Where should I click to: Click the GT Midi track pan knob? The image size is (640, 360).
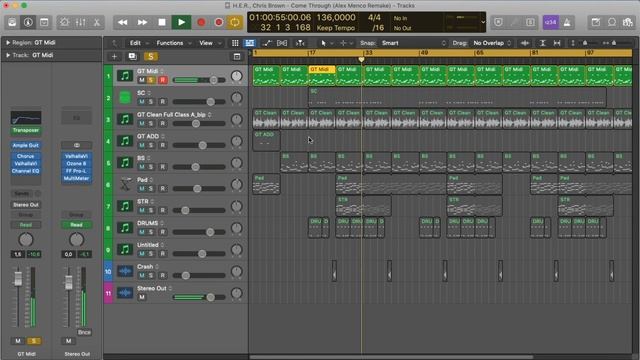coord(236,76)
